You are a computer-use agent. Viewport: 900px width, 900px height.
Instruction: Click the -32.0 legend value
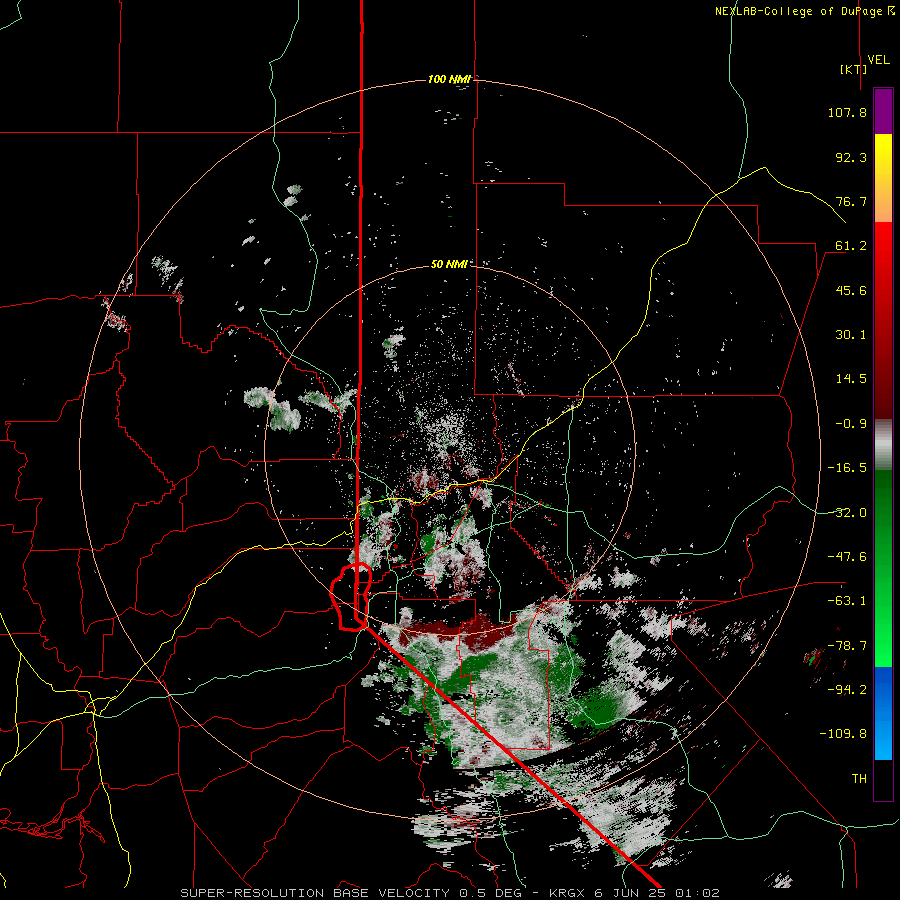click(x=847, y=513)
